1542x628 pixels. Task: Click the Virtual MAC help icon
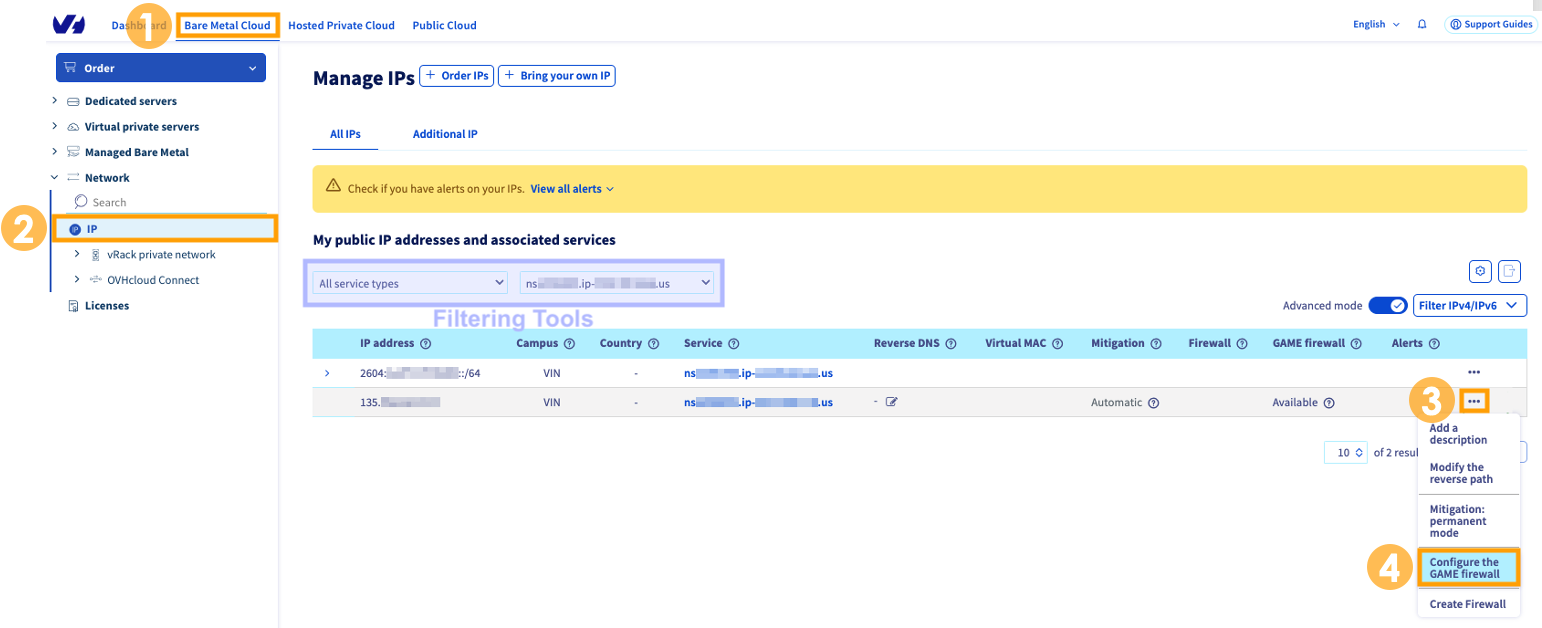pyautogui.click(x=1057, y=343)
